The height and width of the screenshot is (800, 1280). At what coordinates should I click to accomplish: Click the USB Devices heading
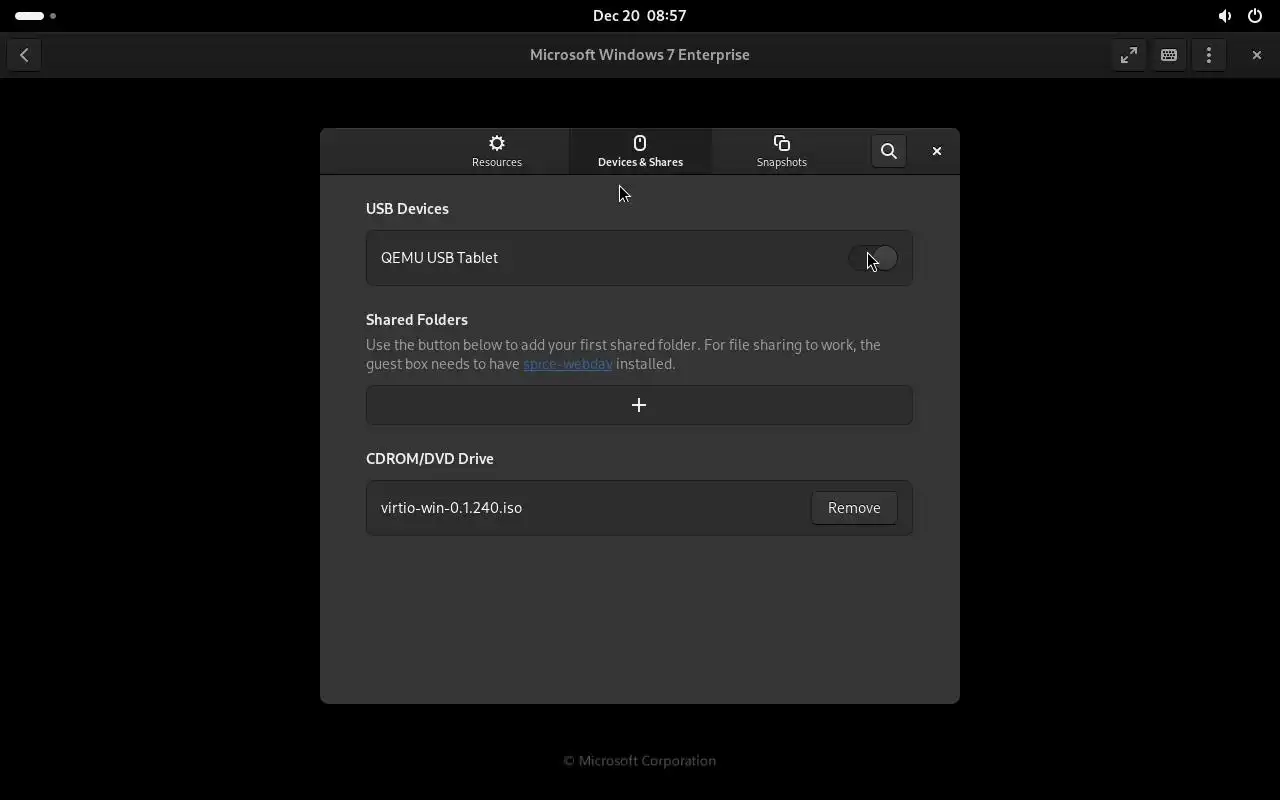(x=407, y=209)
